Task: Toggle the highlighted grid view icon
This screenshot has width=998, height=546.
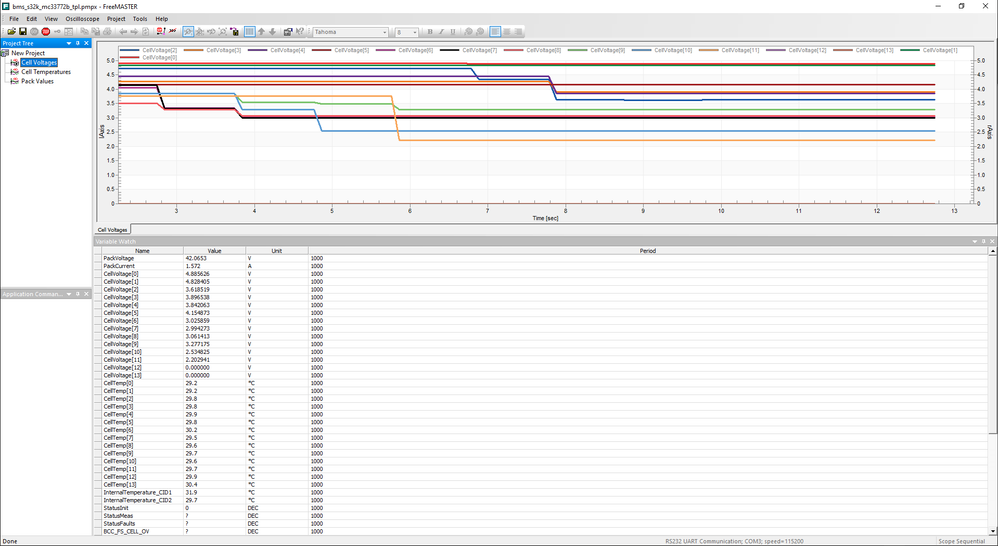Action: tap(250, 31)
